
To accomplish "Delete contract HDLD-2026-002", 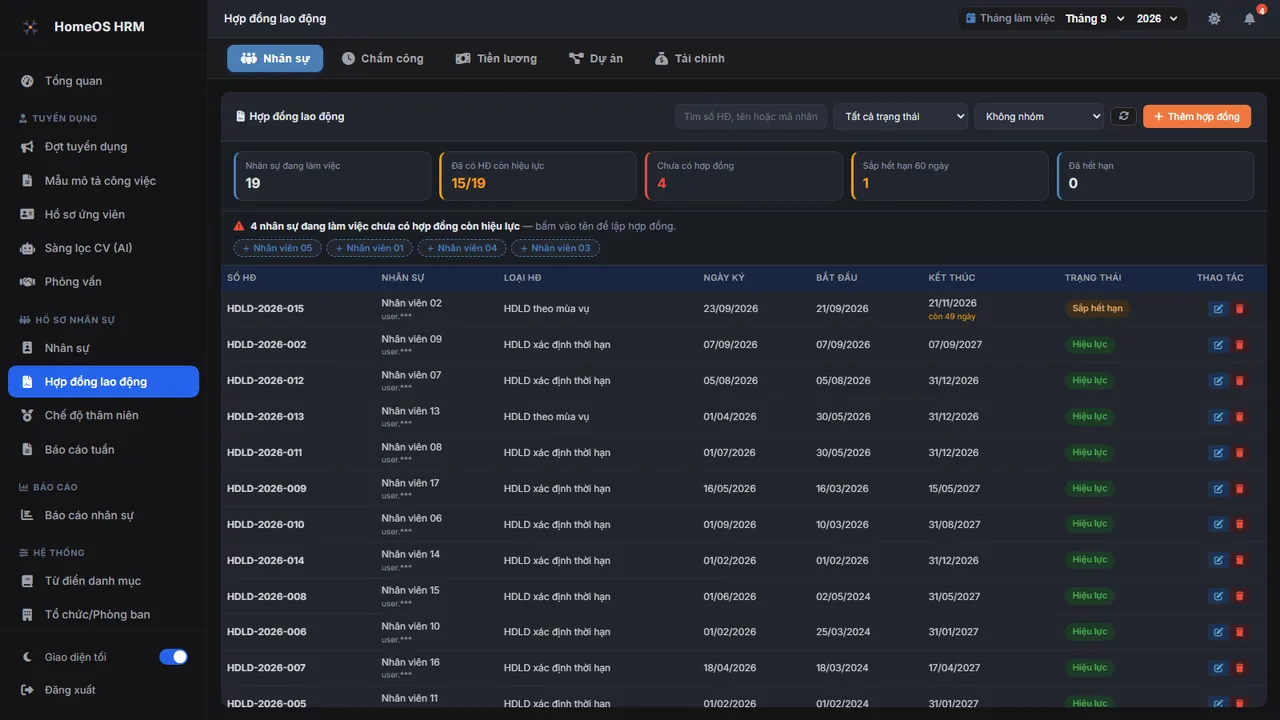I will click(1240, 345).
